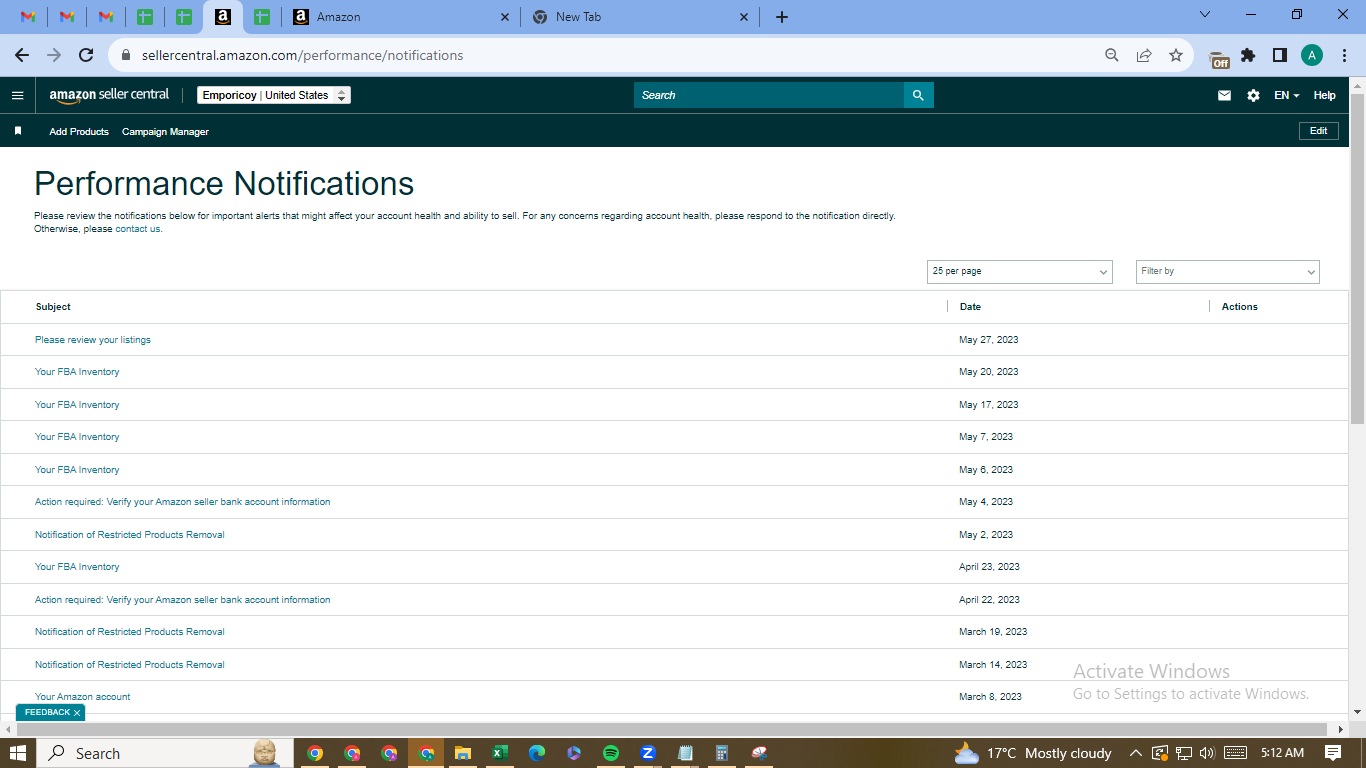Bookmark this page with the star
1366x768 pixels.
tap(1176, 55)
